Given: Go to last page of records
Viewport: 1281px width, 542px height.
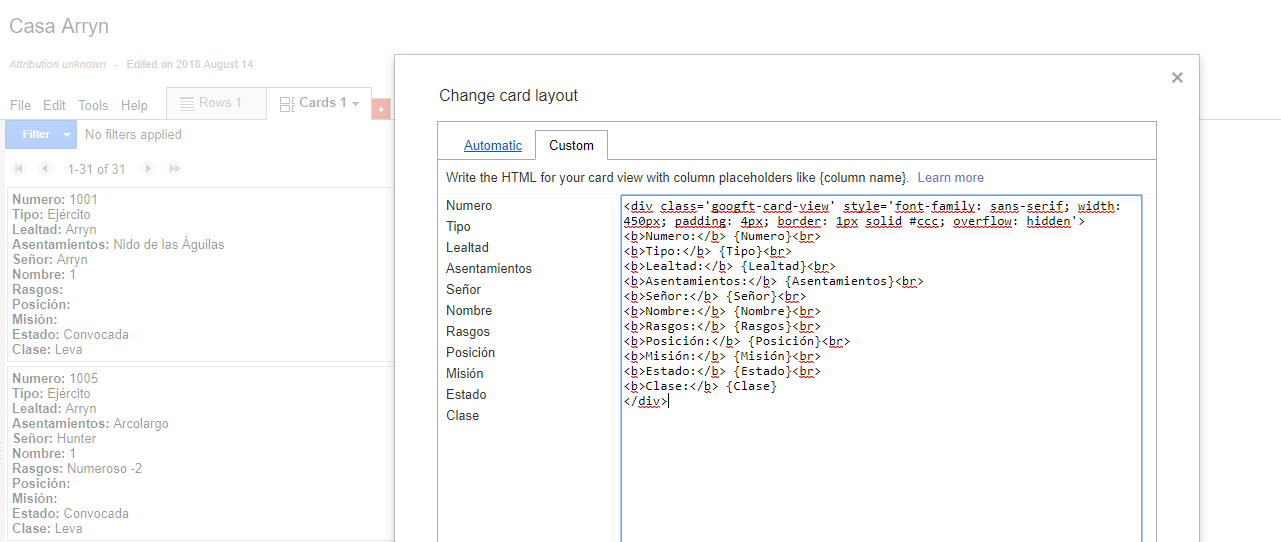Looking at the screenshot, I should click(174, 169).
